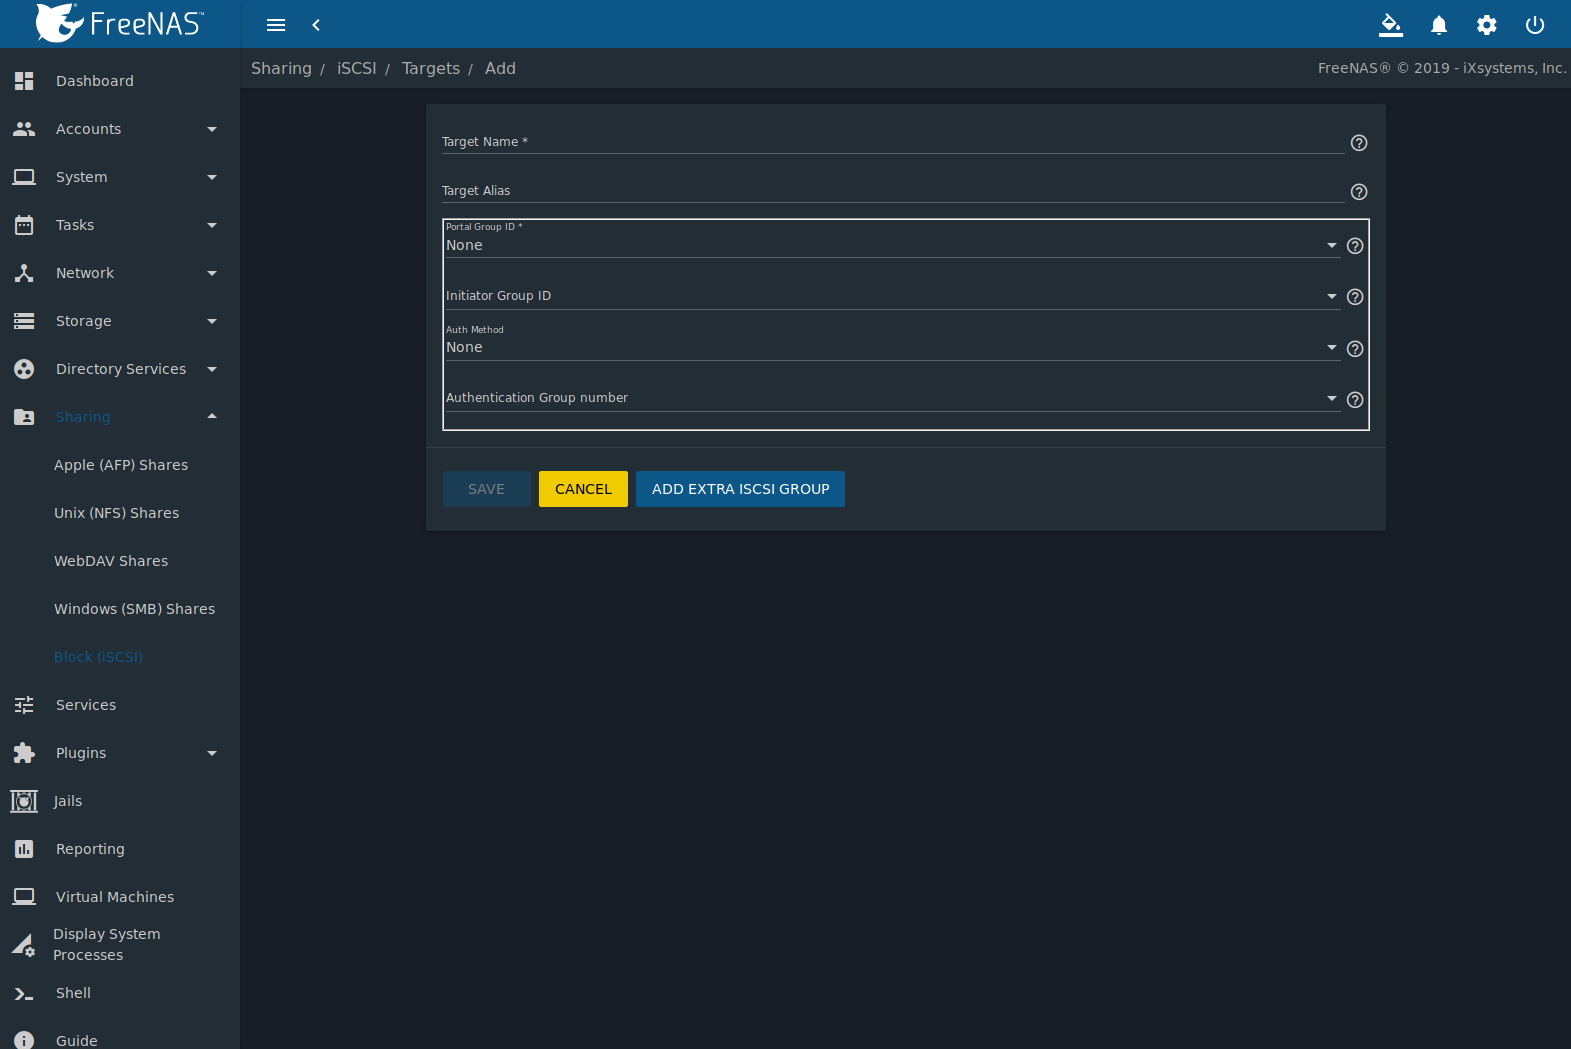Viewport: 1571px width, 1049px height.
Task: Expand the Plugins menu arrow
Action: [212, 753]
